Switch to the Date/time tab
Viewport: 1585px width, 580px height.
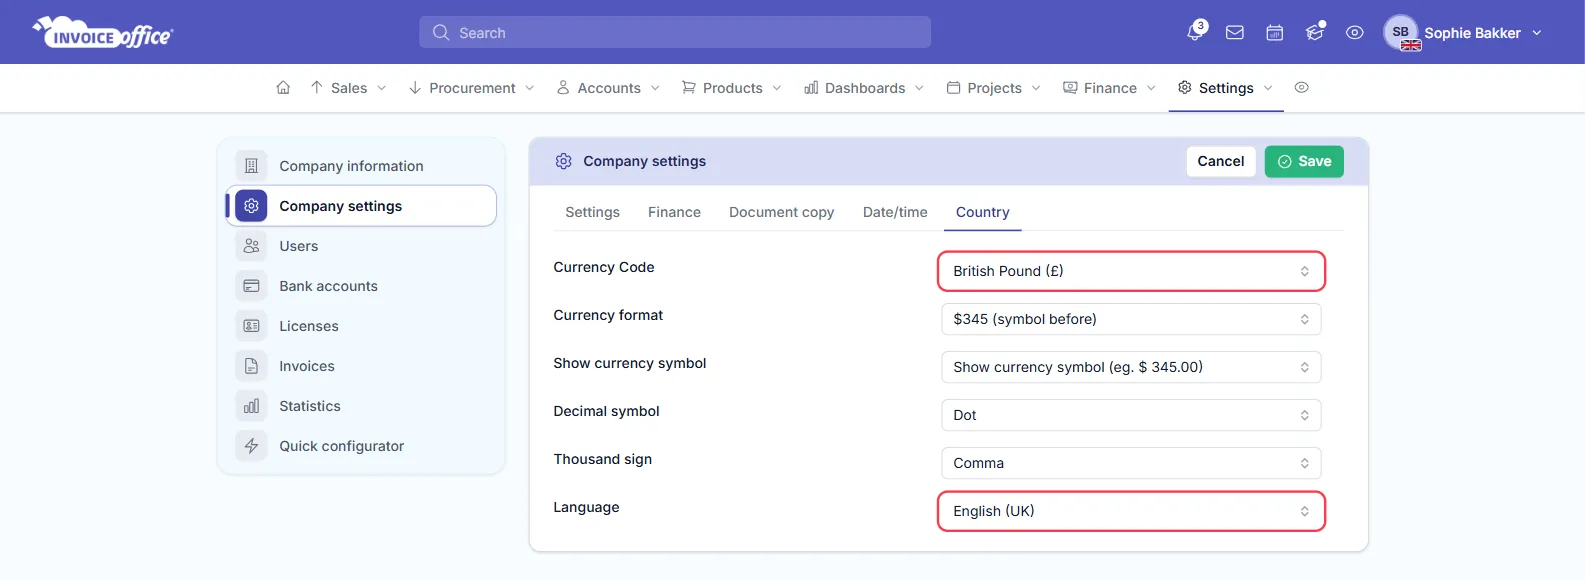tap(895, 212)
